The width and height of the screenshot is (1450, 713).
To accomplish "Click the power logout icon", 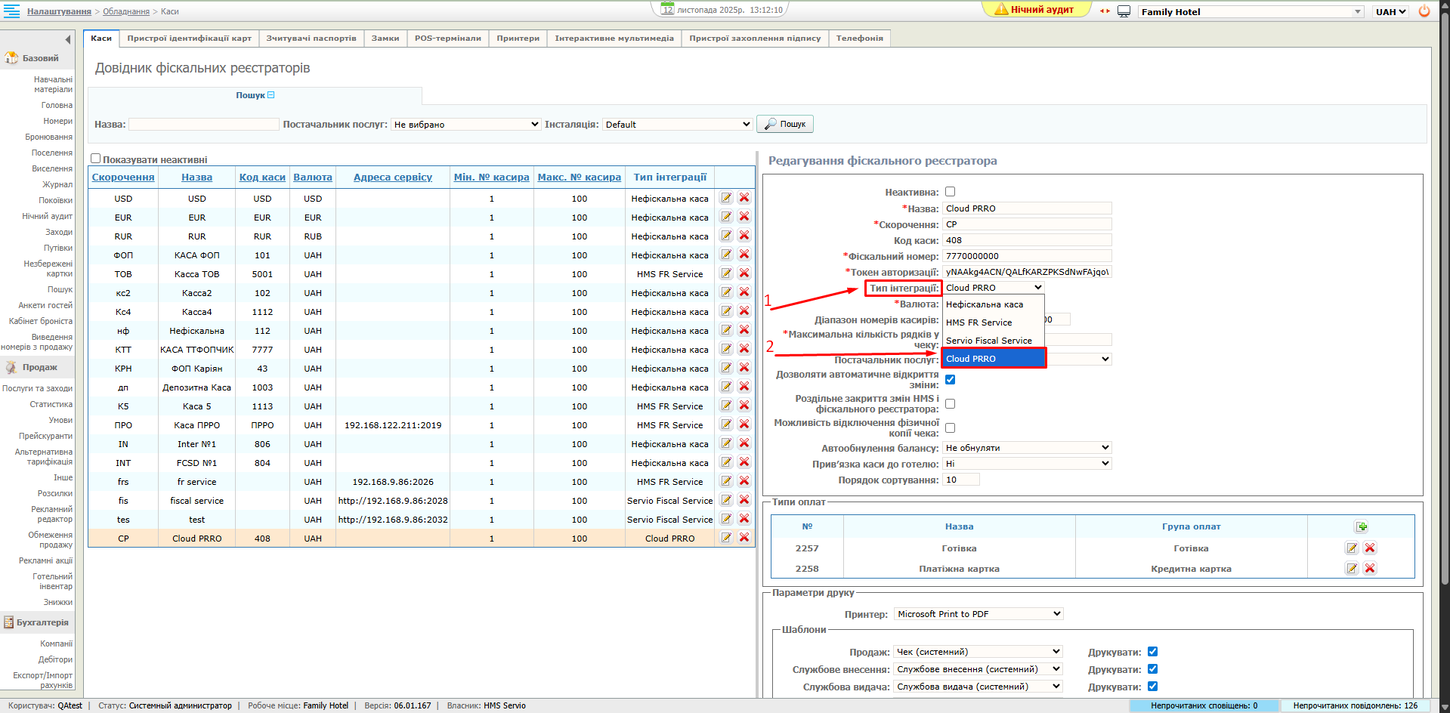I will pos(1425,12).
